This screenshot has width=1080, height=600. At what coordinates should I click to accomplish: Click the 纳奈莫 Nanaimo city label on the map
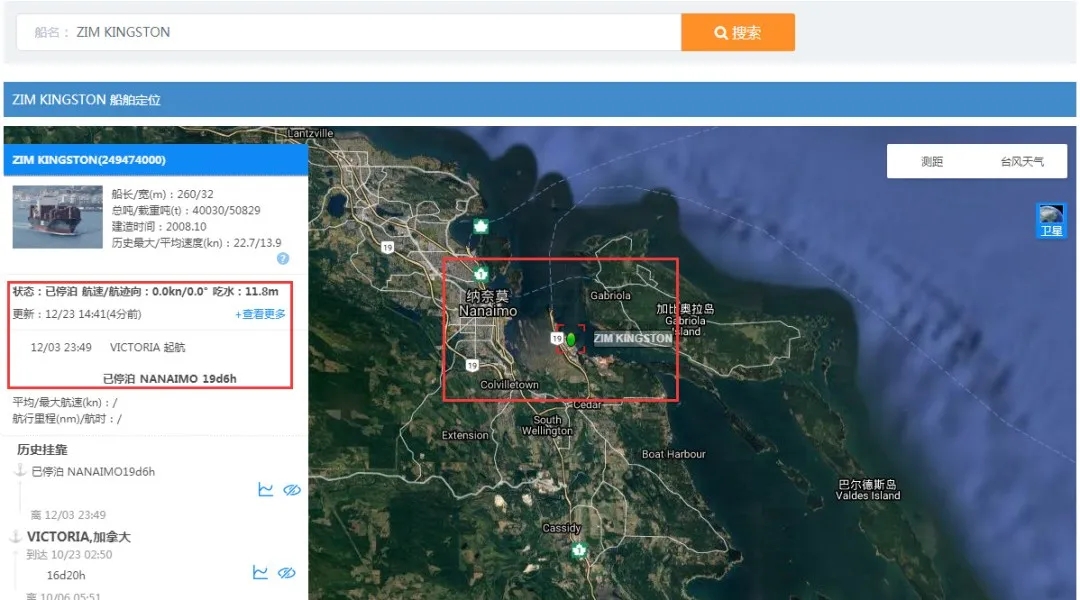click(x=488, y=303)
